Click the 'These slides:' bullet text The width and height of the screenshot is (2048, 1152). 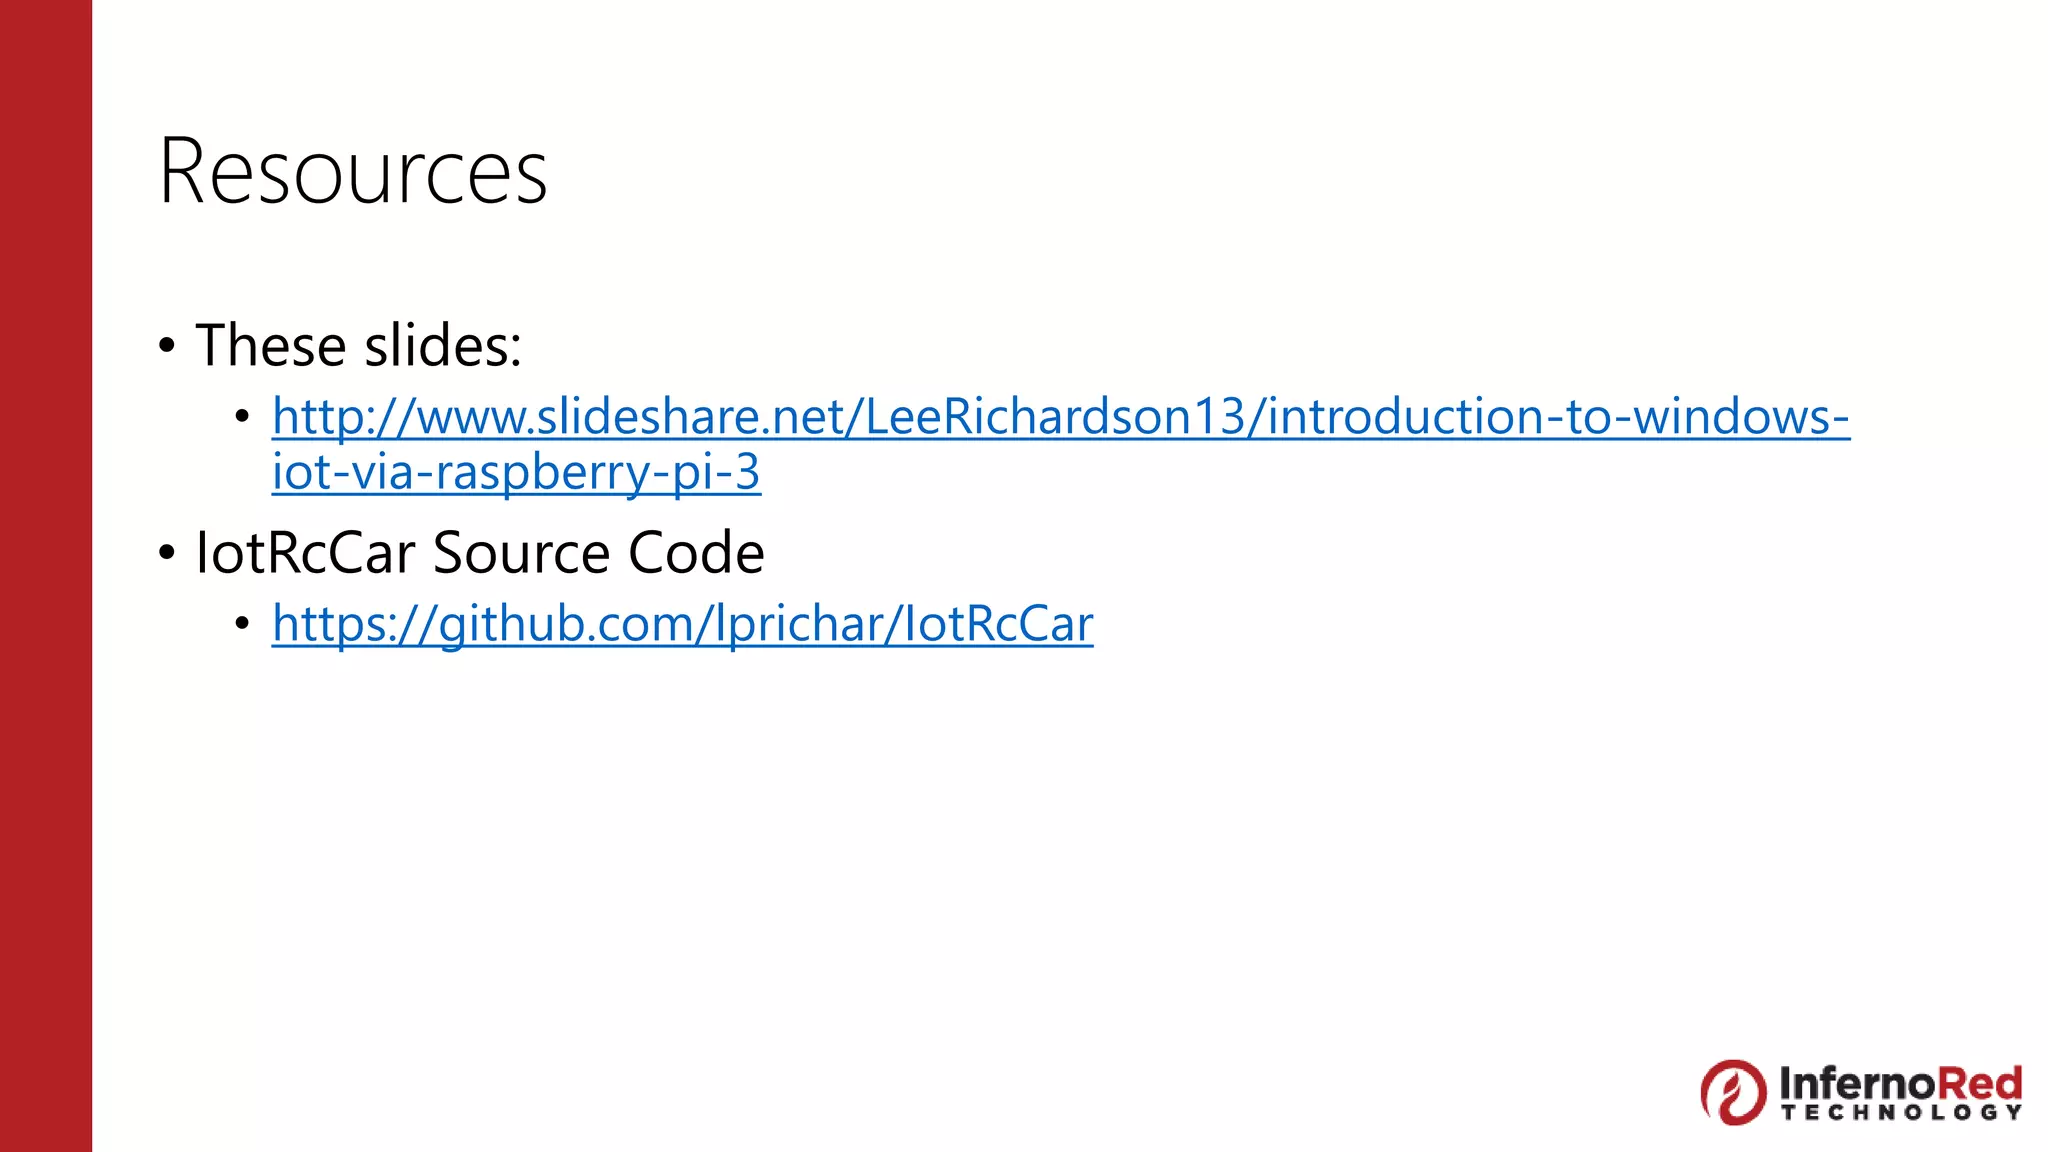[x=358, y=346]
